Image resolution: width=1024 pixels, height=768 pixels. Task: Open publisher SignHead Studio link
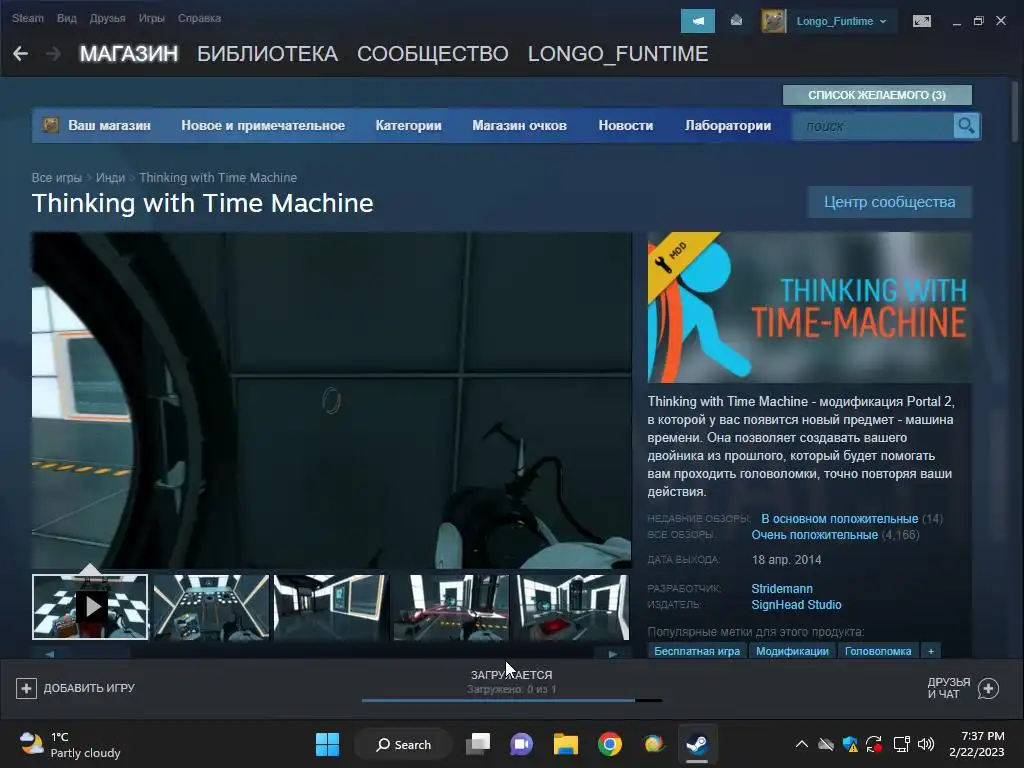[x=796, y=605]
